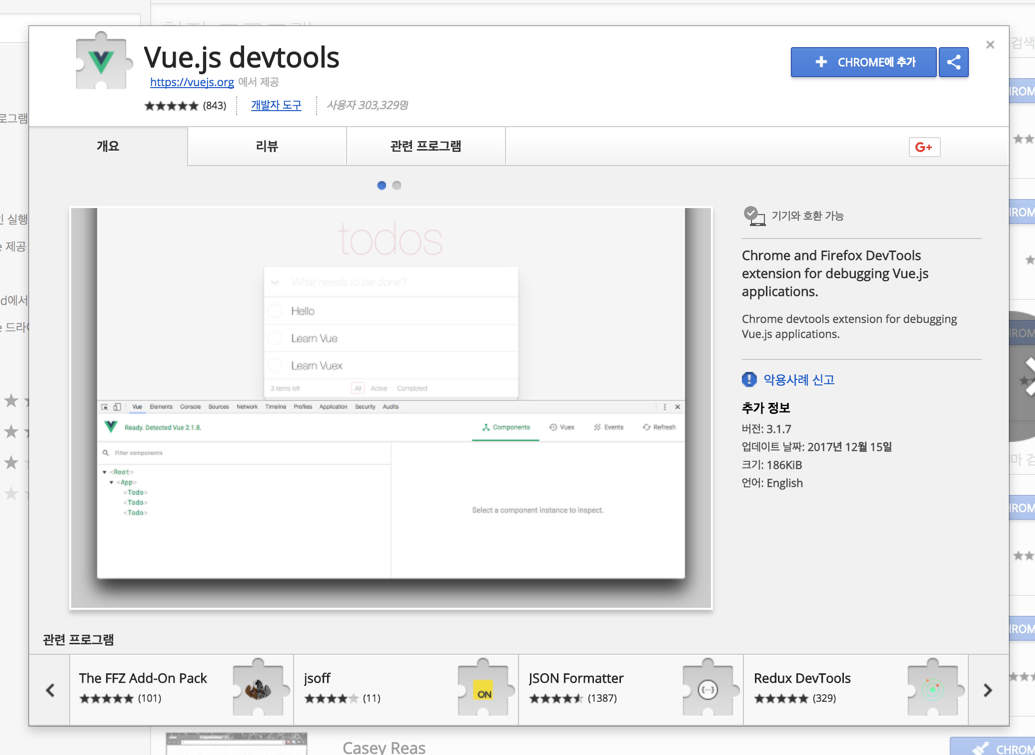This screenshot has width=1035, height=755.
Task: Open The FFZ Add-On Pack icon
Action: point(261,688)
